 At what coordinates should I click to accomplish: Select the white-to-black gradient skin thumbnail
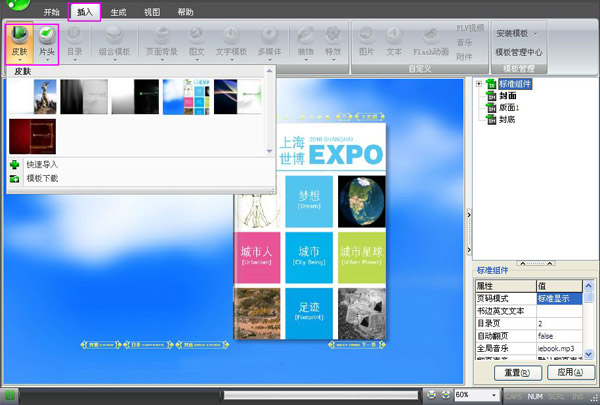click(x=135, y=97)
